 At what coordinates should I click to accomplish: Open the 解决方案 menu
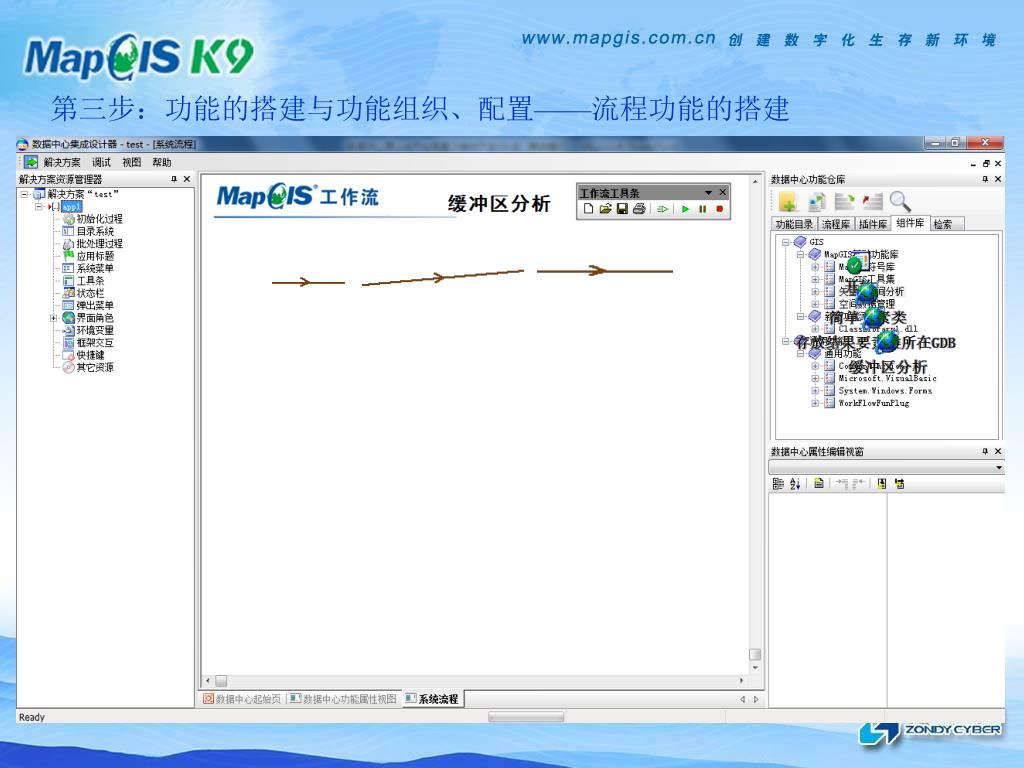click(62, 162)
